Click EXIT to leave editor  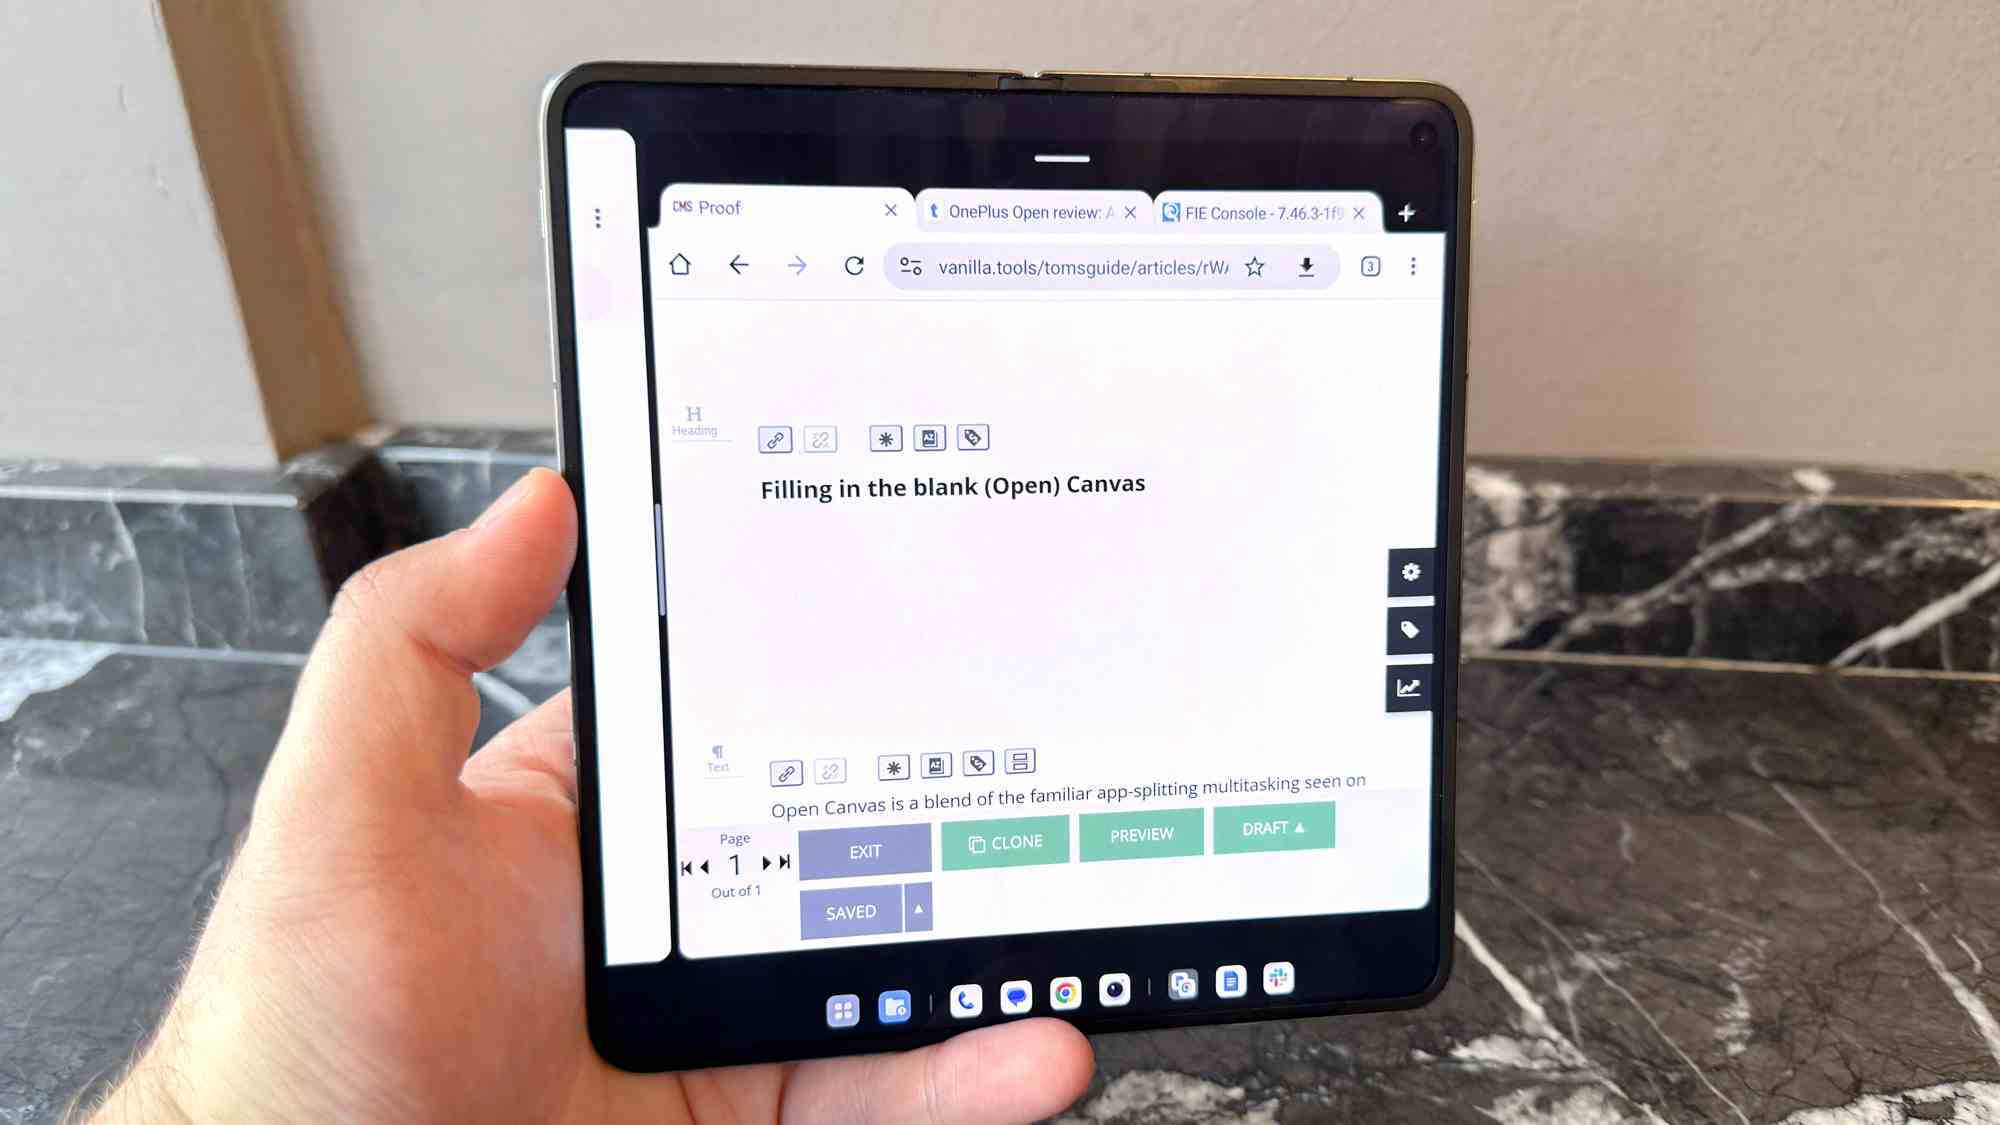(865, 850)
